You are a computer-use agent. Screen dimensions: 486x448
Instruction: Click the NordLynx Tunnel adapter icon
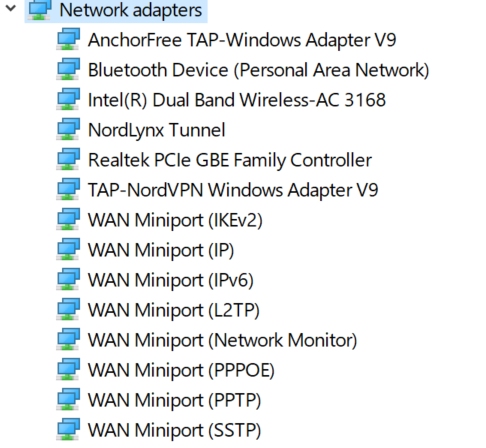[x=68, y=129]
